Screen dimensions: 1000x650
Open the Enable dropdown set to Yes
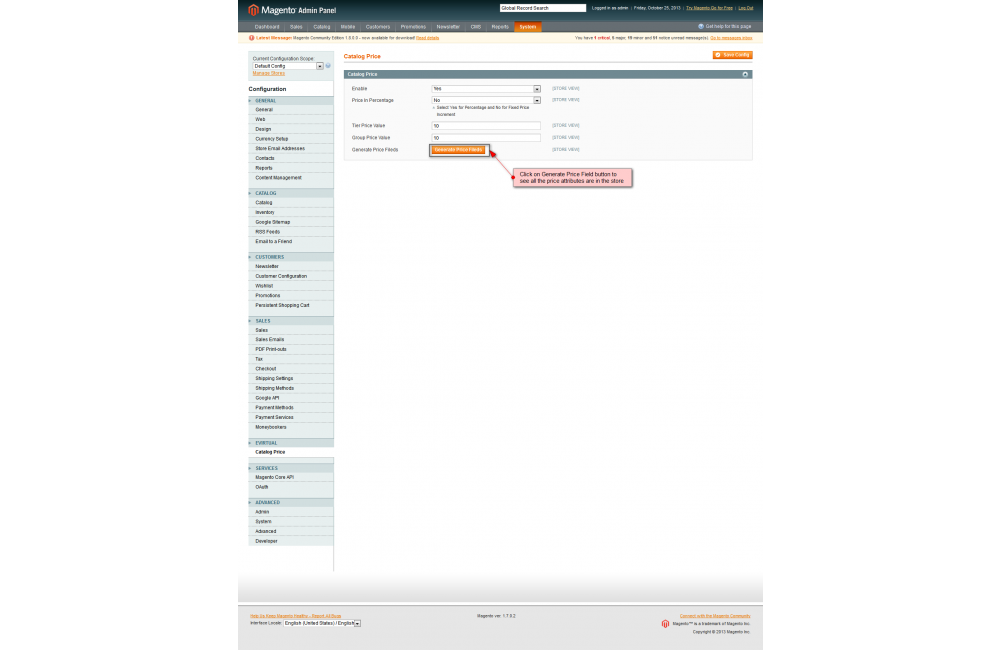486,89
